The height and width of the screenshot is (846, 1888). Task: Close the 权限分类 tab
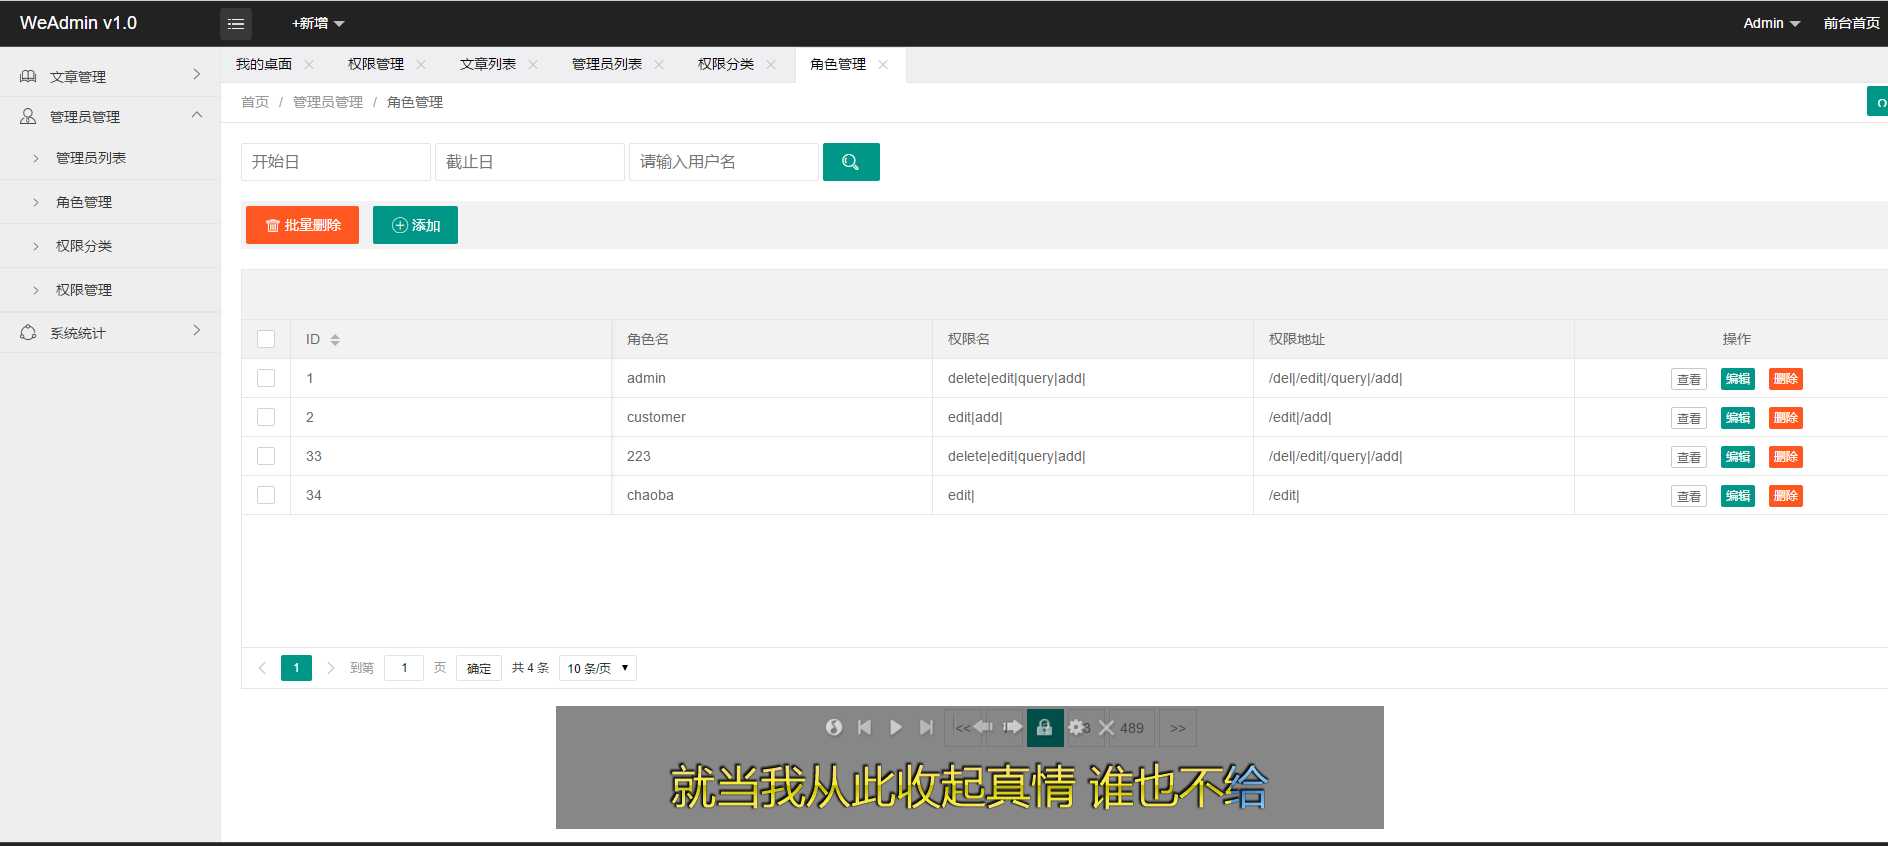point(771,64)
